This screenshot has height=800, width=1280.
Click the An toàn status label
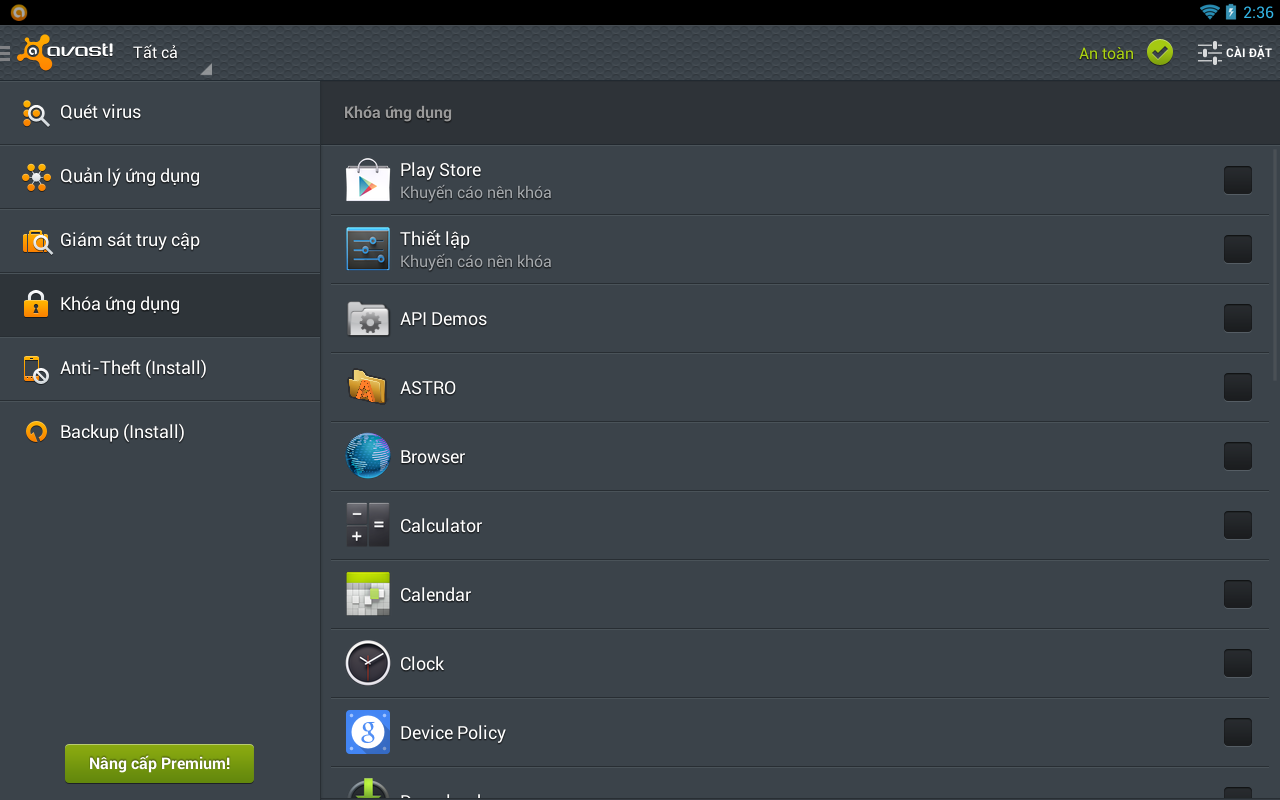tap(1106, 54)
